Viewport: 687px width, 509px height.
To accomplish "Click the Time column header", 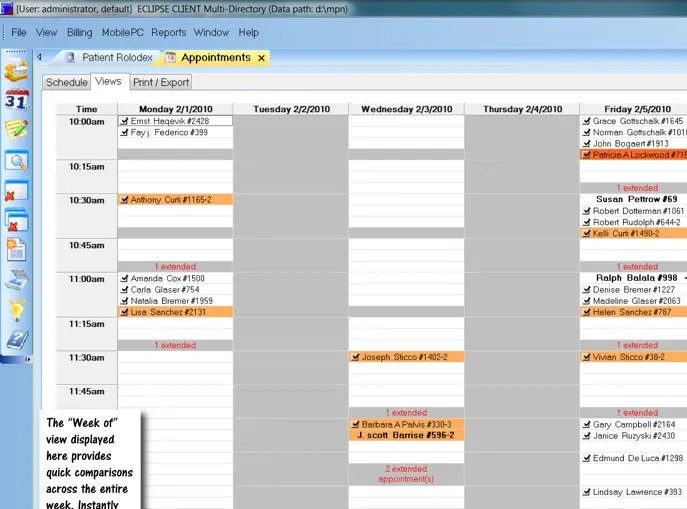I will tap(86, 109).
